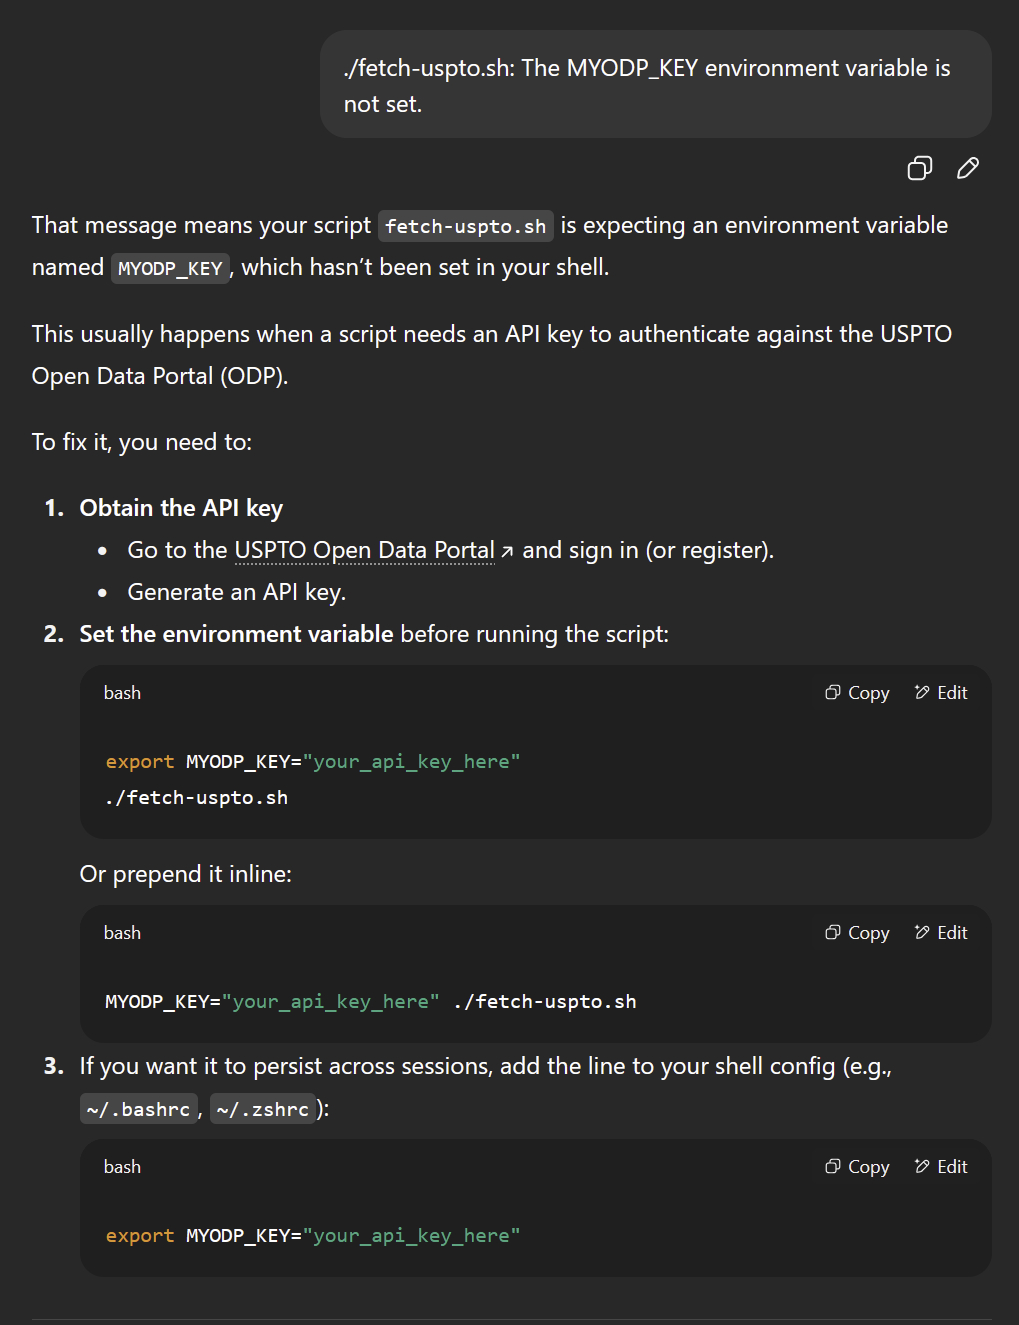Open the USPTO Open Data Portal link
The height and width of the screenshot is (1325, 1019).
pos(364,551)
